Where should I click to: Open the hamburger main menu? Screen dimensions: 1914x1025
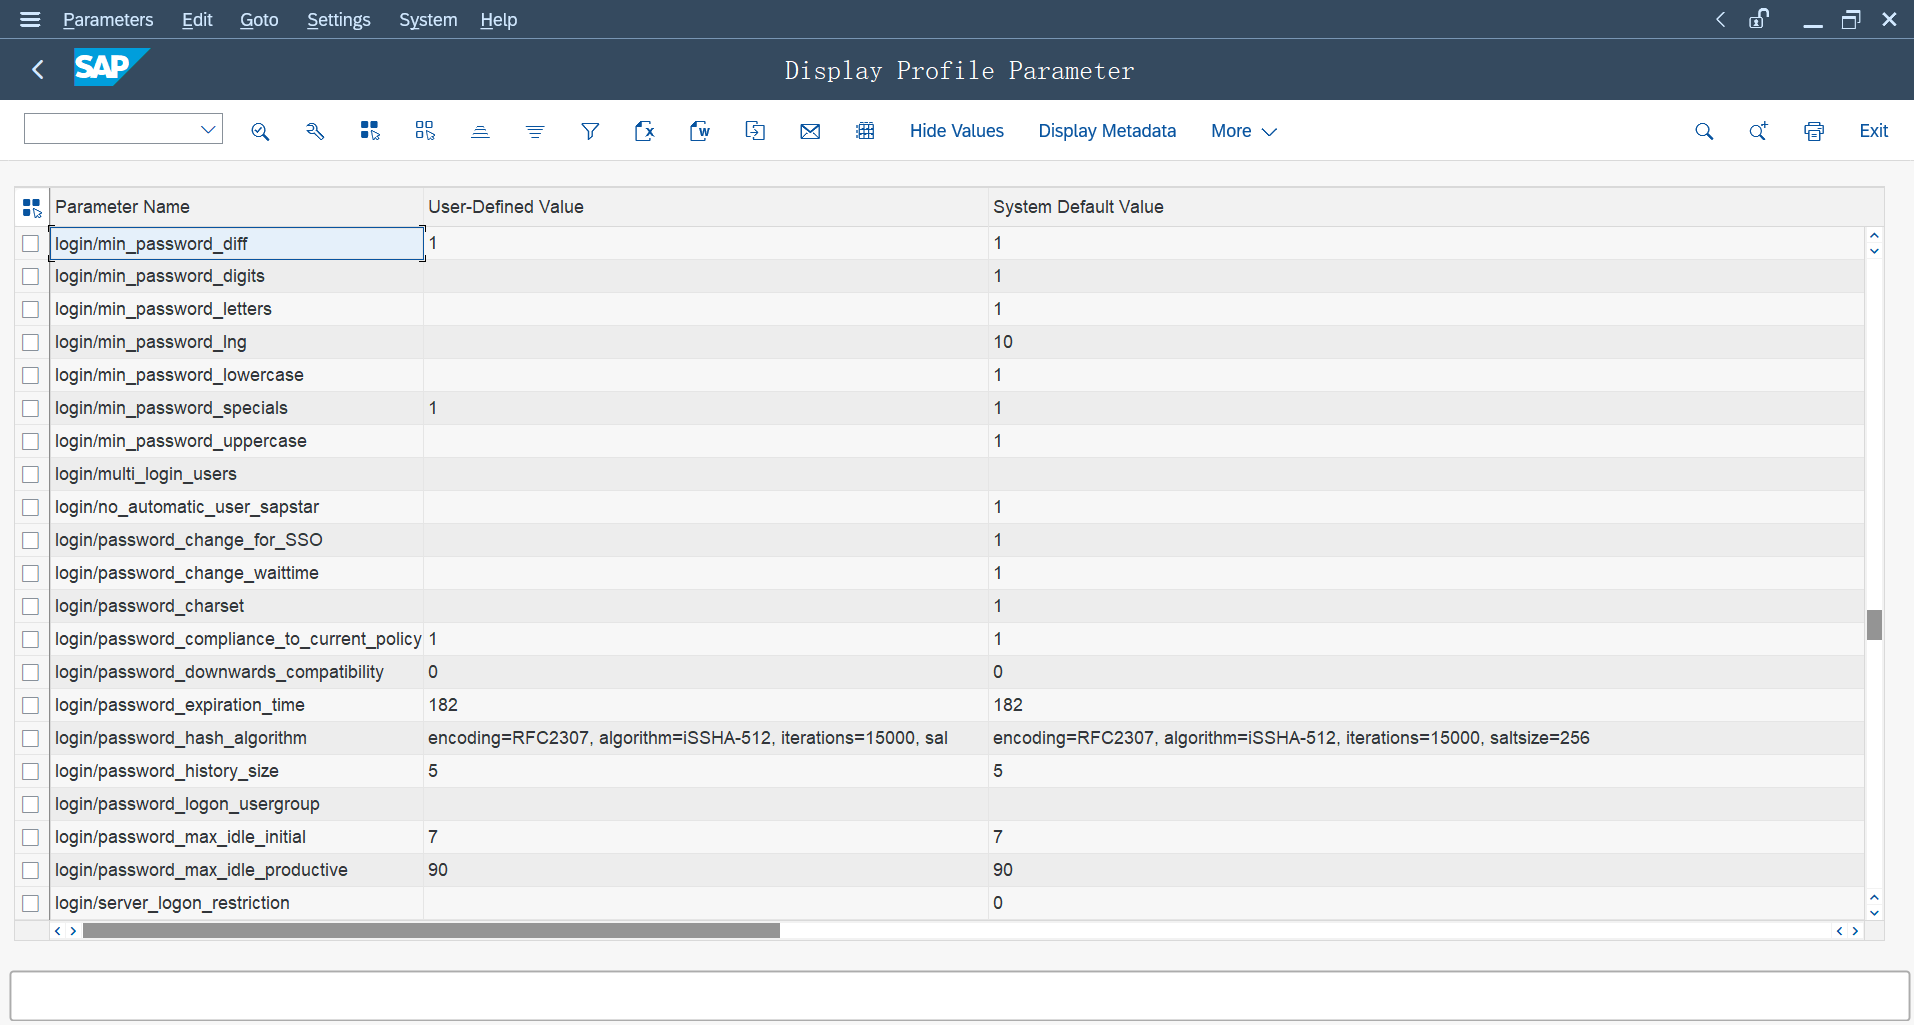click(30, 19)
